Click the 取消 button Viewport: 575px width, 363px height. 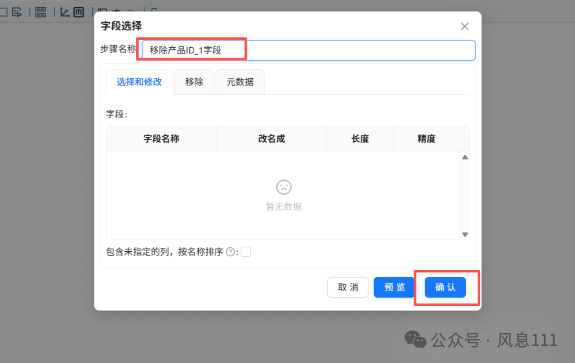point(348,287)
